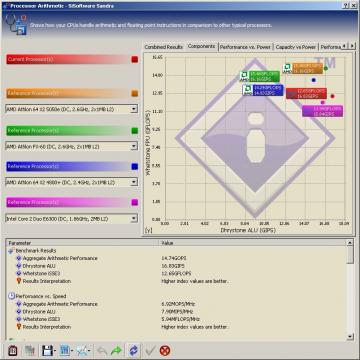Click the red Current Processor color swatch
Screen dimensions: 360x360
135,60
